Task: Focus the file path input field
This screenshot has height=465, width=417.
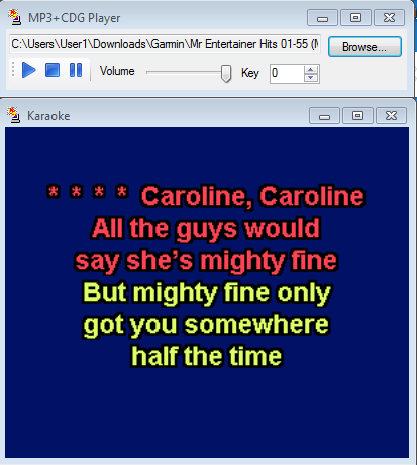Action: point(165,44)
